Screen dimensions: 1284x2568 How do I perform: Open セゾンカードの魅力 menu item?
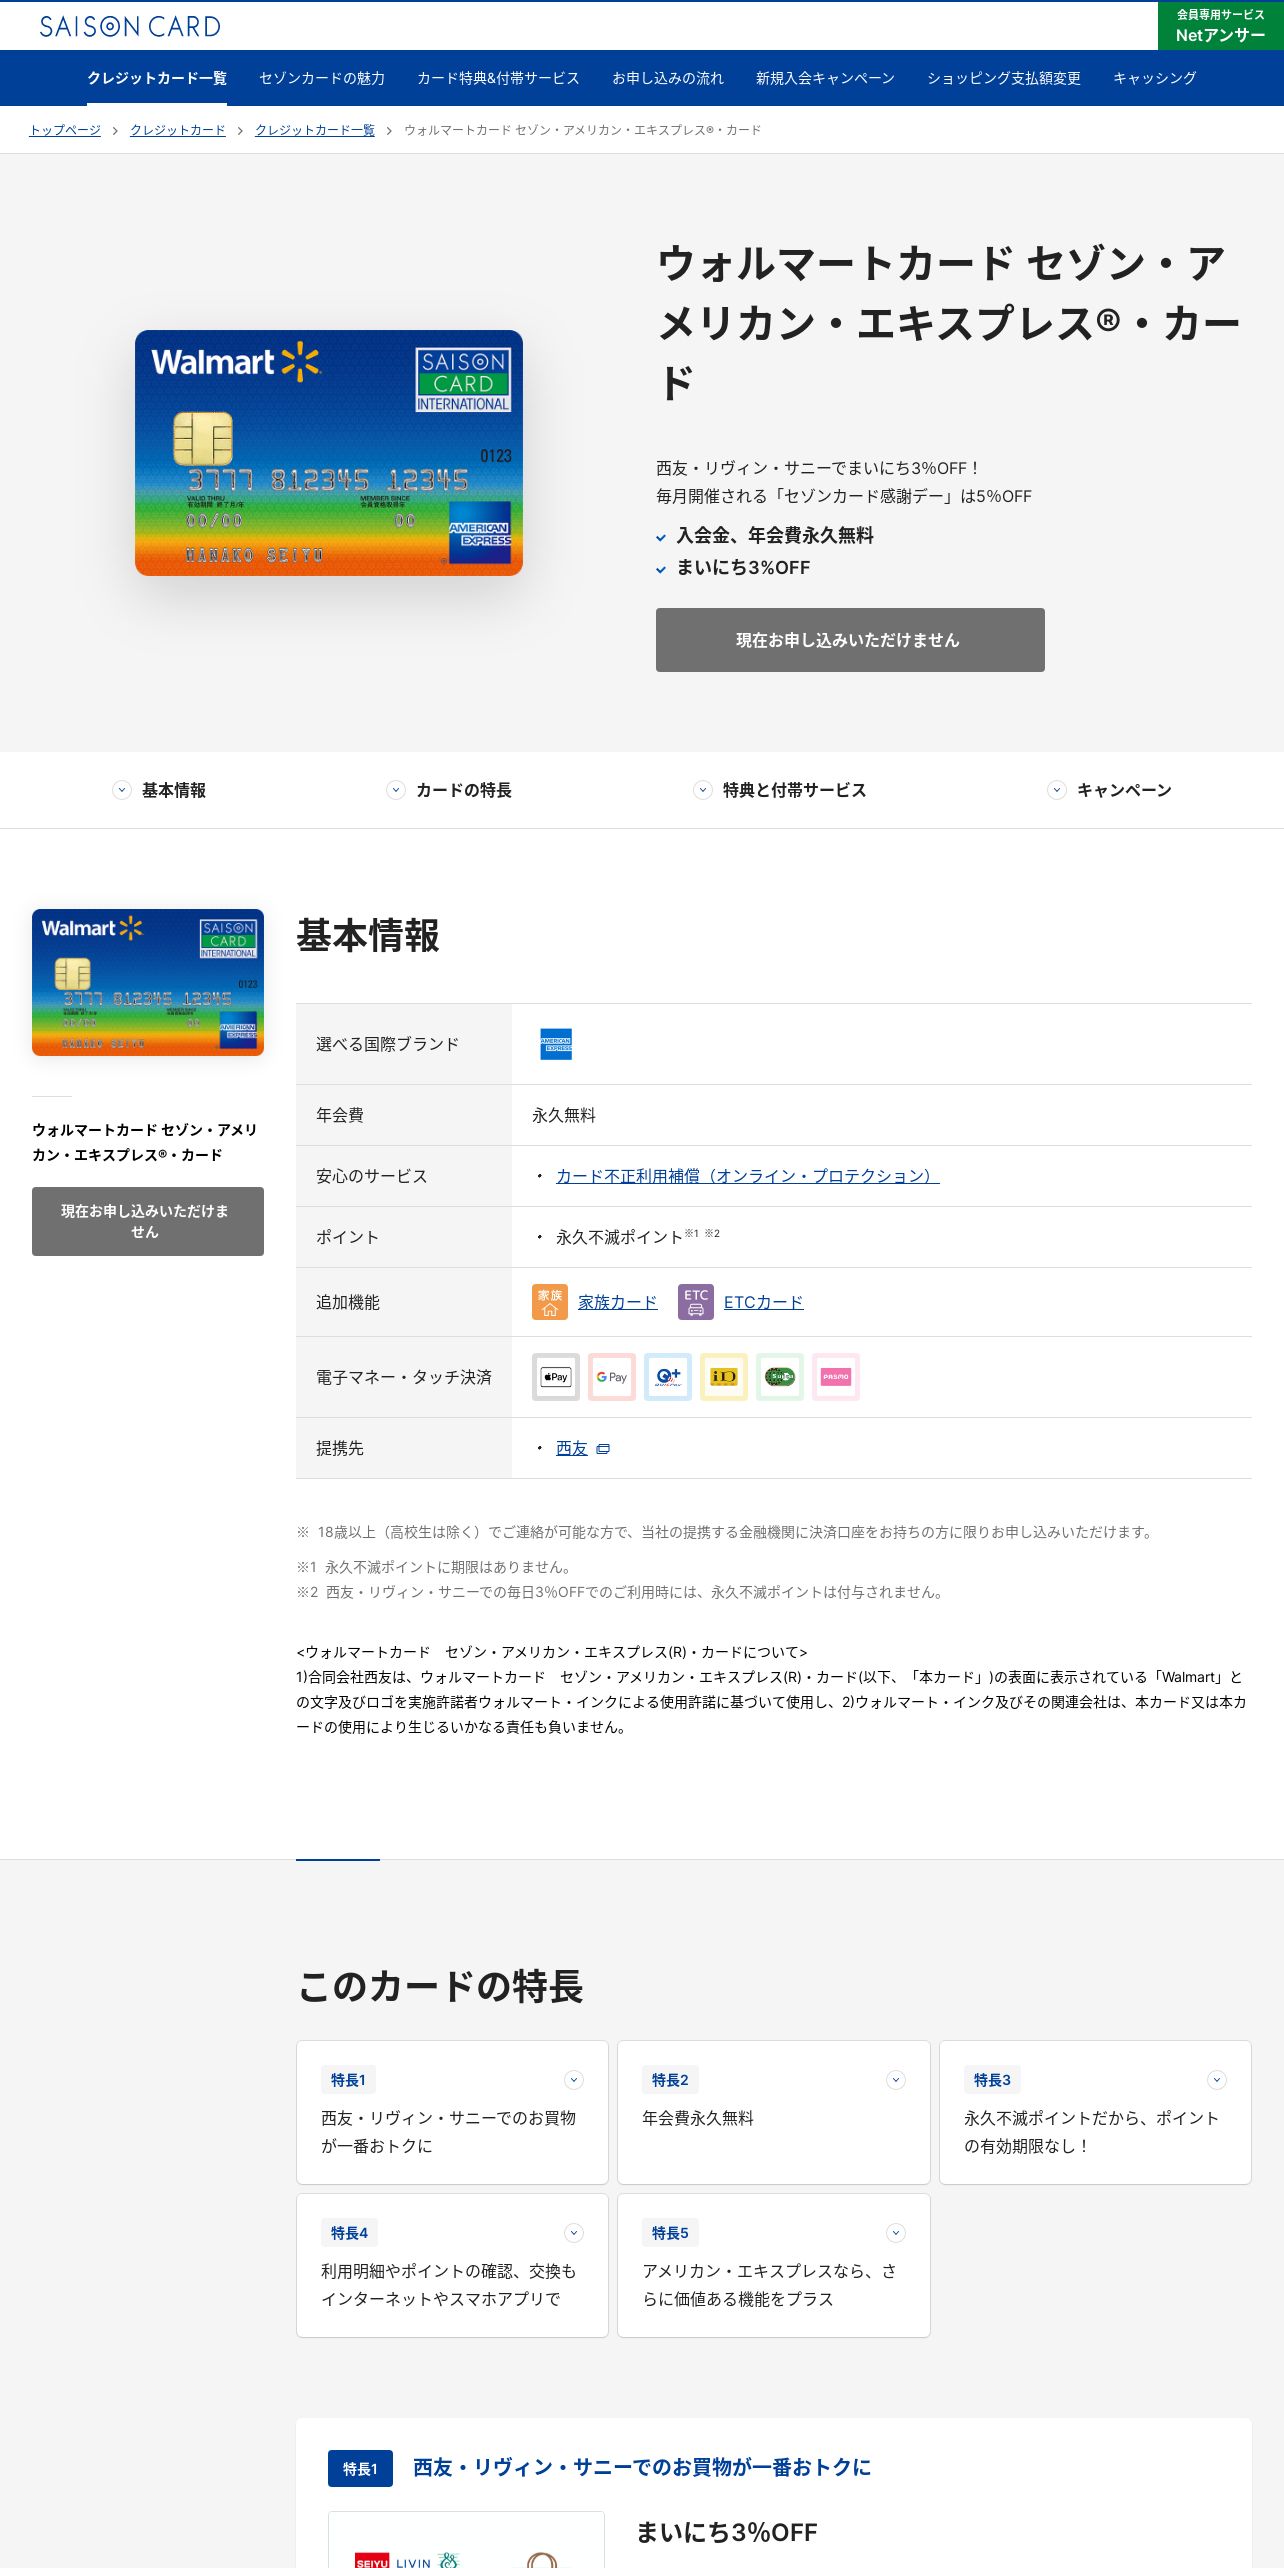pos(322,78)
